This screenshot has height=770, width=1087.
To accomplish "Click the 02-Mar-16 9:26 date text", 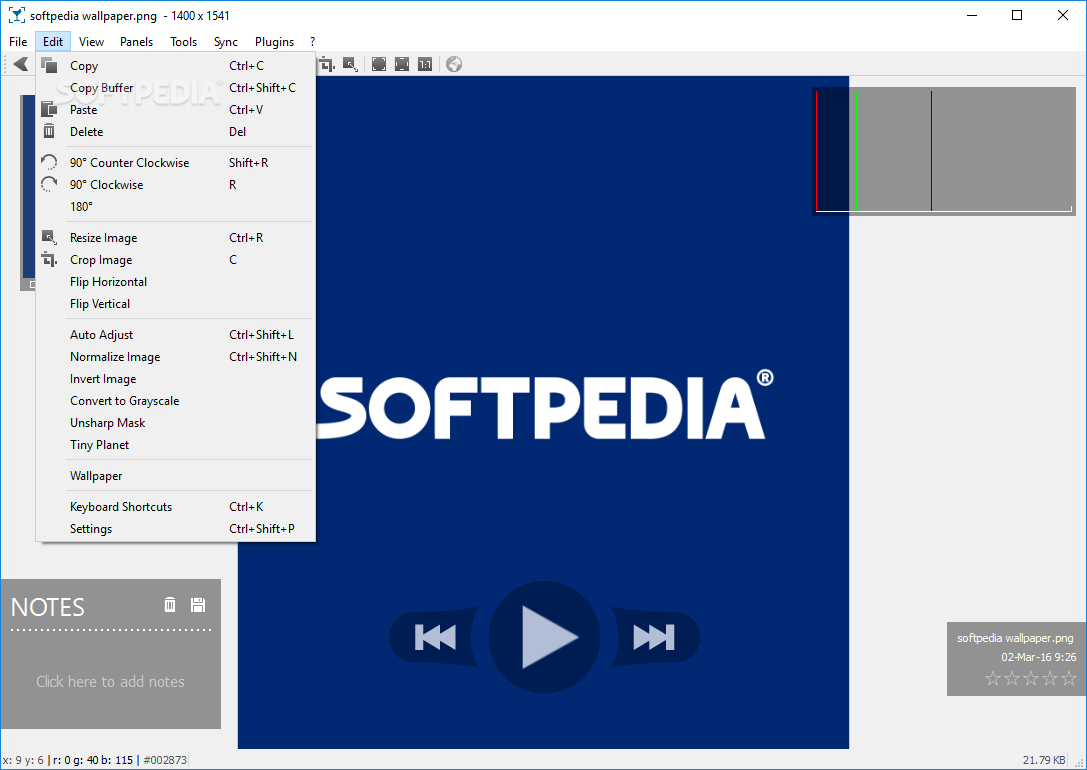I will tap(1038, 657).
